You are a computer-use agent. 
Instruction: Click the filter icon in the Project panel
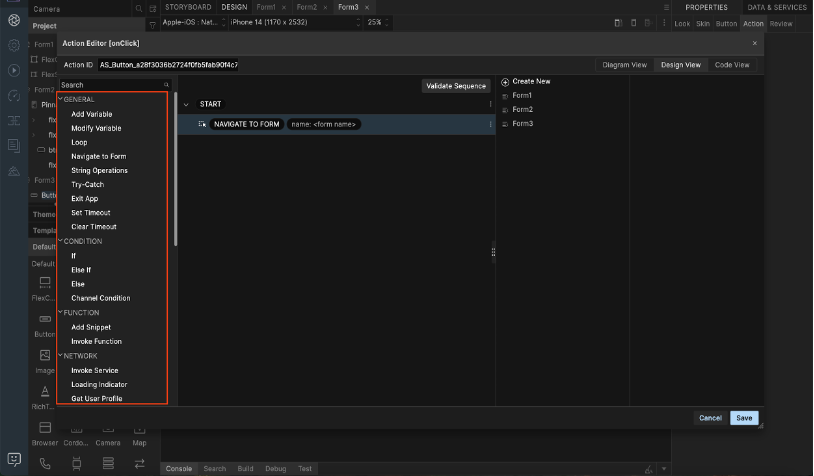[x=152, y=26]
